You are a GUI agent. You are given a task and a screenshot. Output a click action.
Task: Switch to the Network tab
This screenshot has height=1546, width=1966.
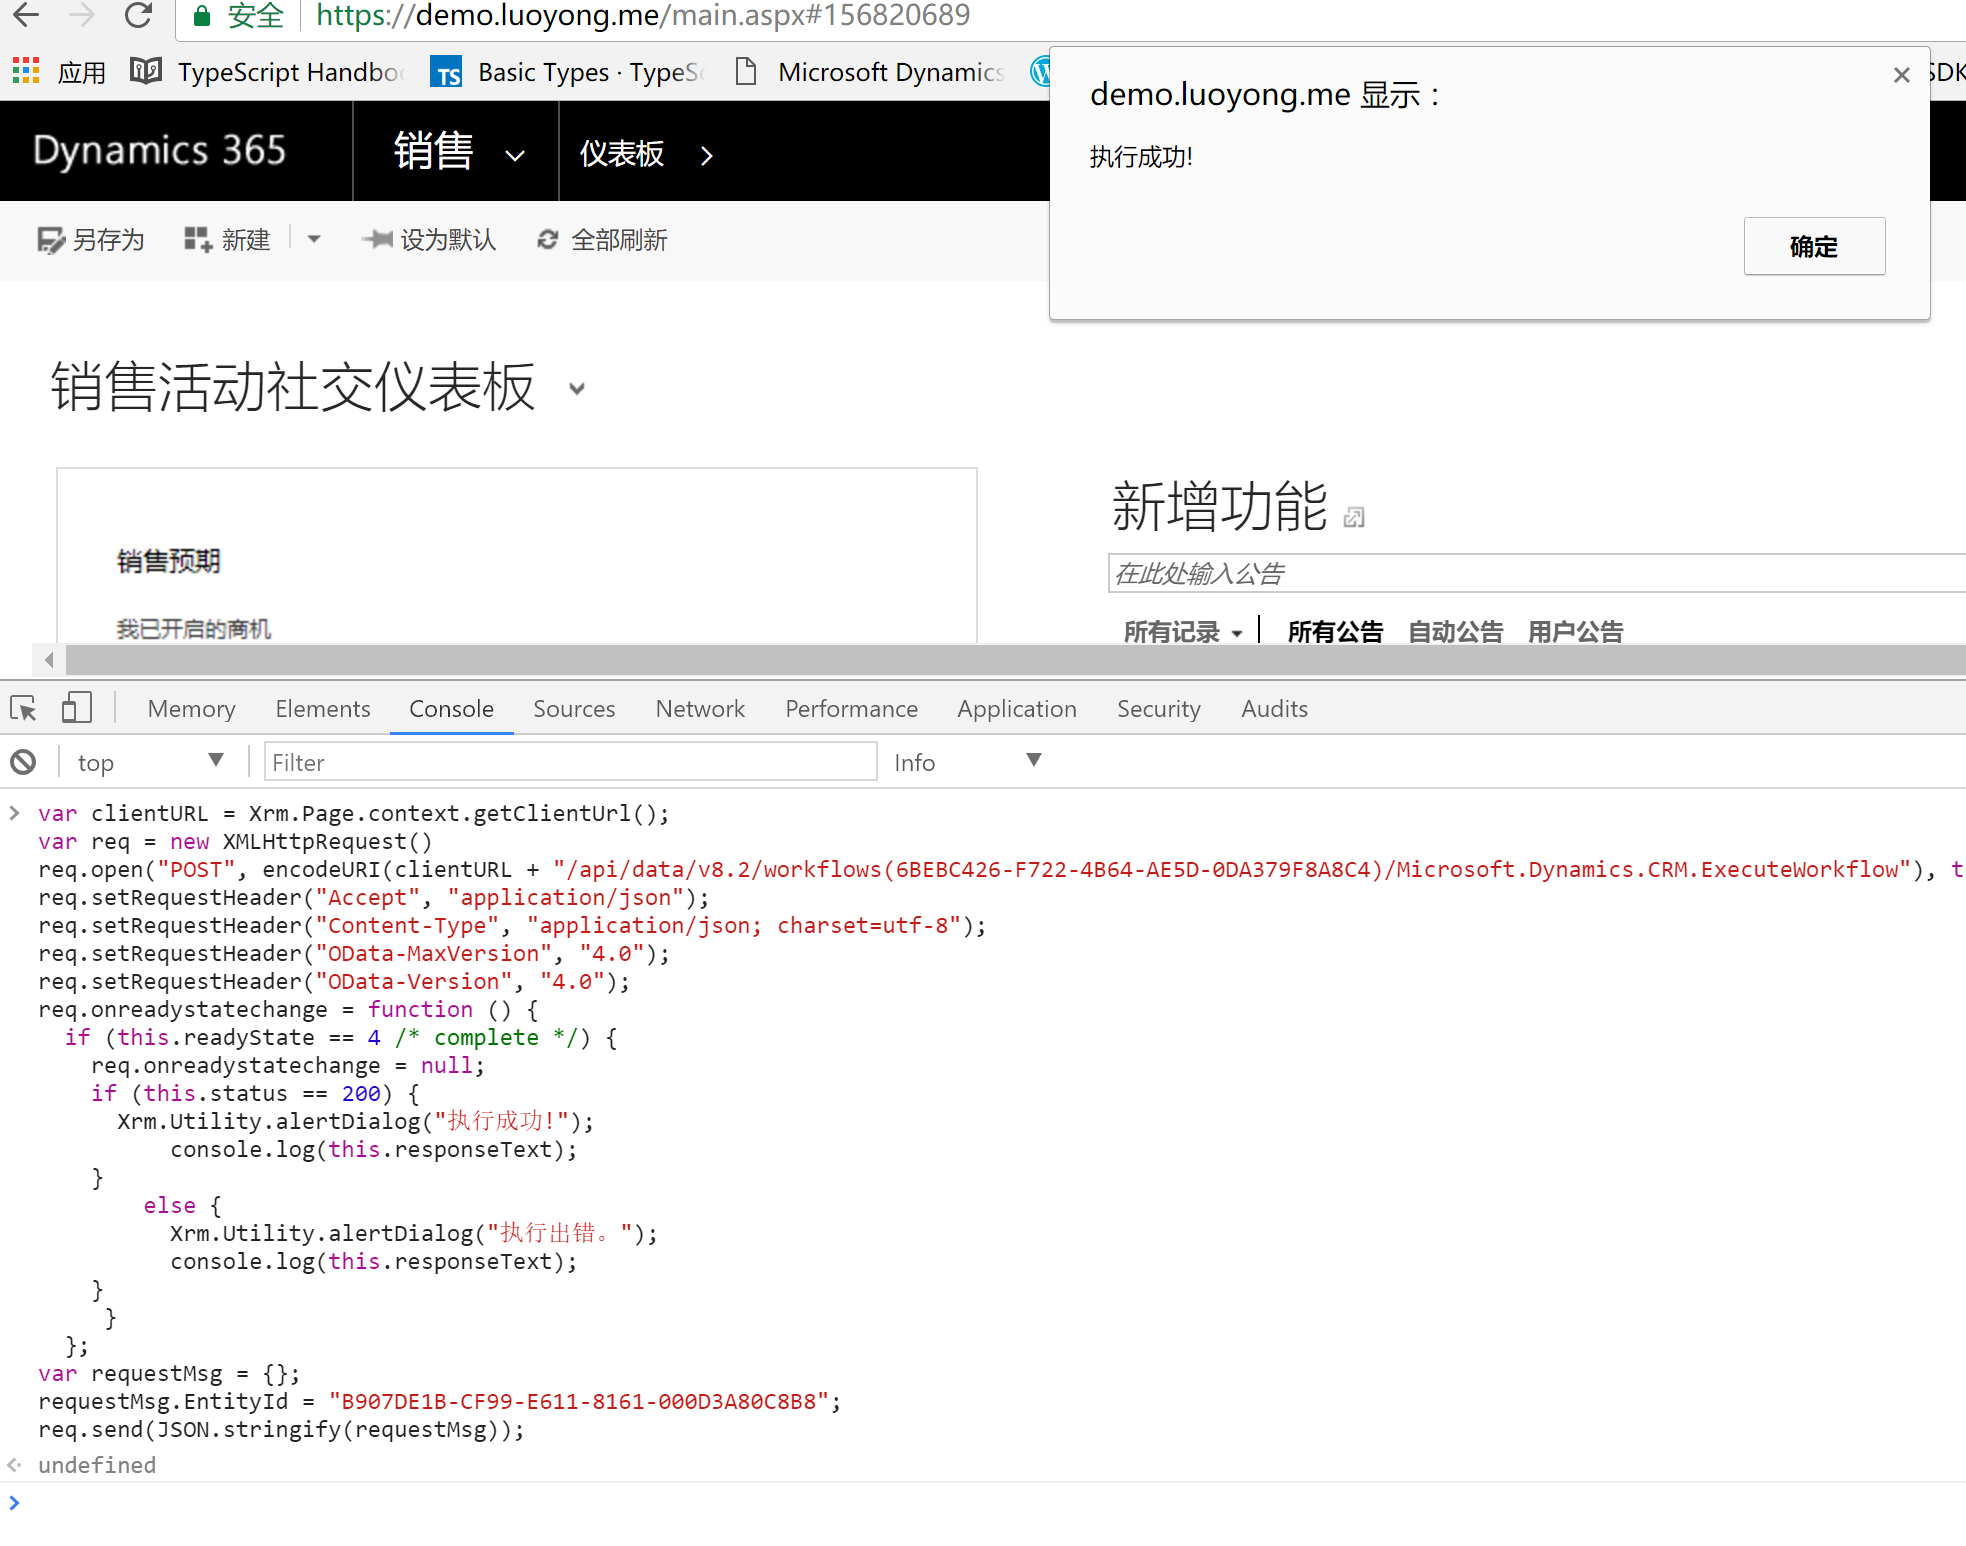point(700,708)
